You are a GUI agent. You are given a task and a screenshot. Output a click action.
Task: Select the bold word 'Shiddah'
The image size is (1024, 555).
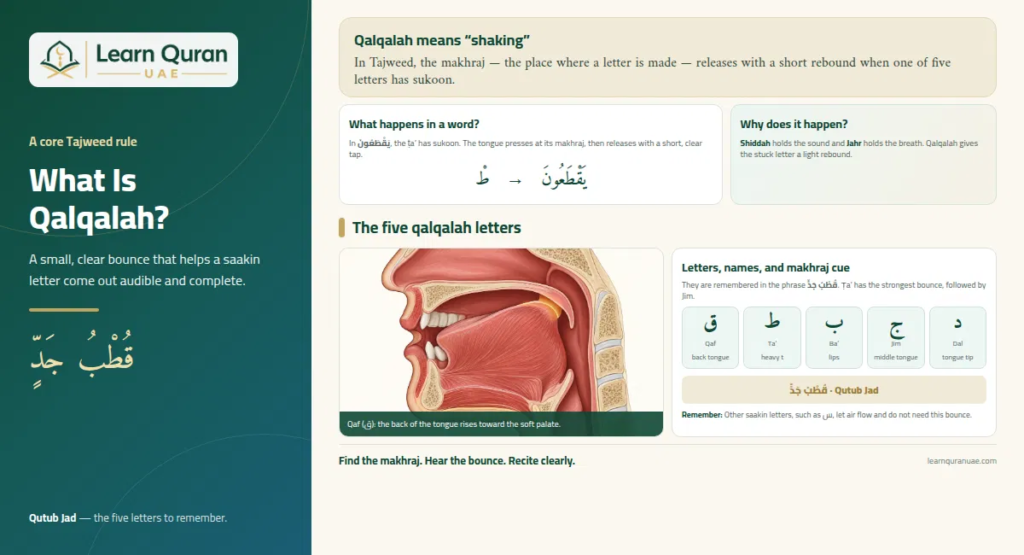[755, 143]
